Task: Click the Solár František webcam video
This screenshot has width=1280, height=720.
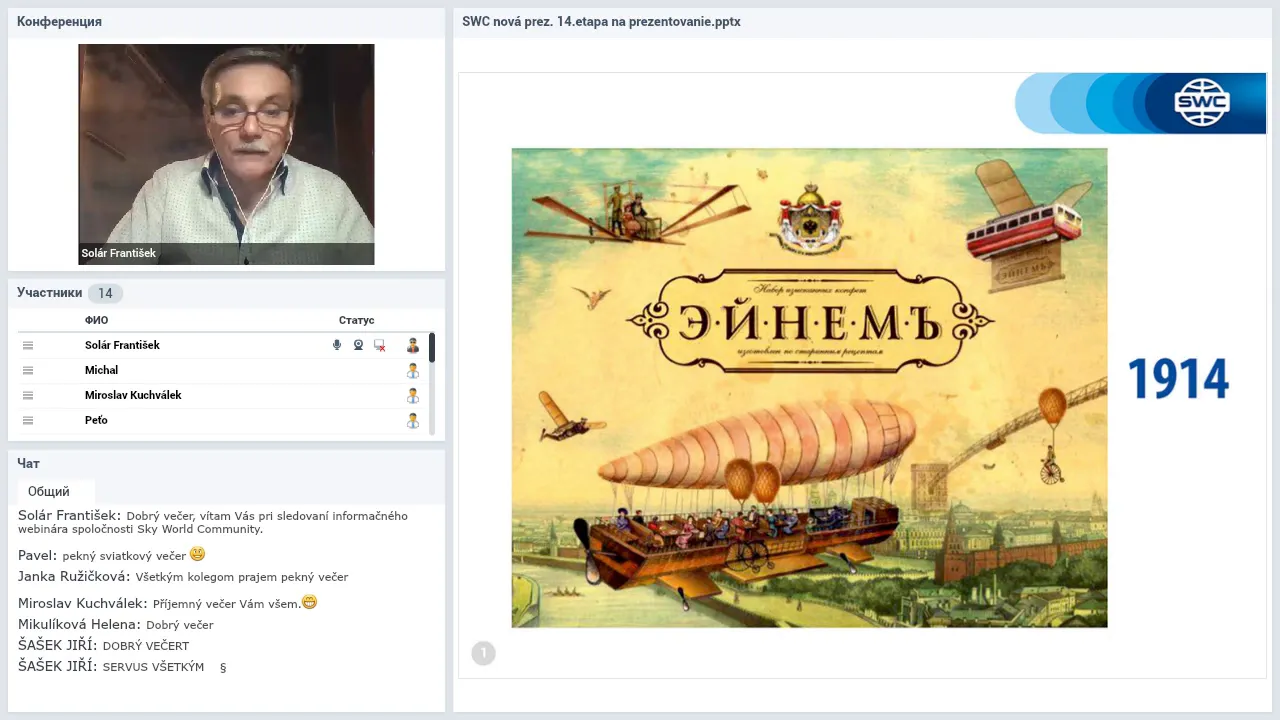Action: (226, 154)
